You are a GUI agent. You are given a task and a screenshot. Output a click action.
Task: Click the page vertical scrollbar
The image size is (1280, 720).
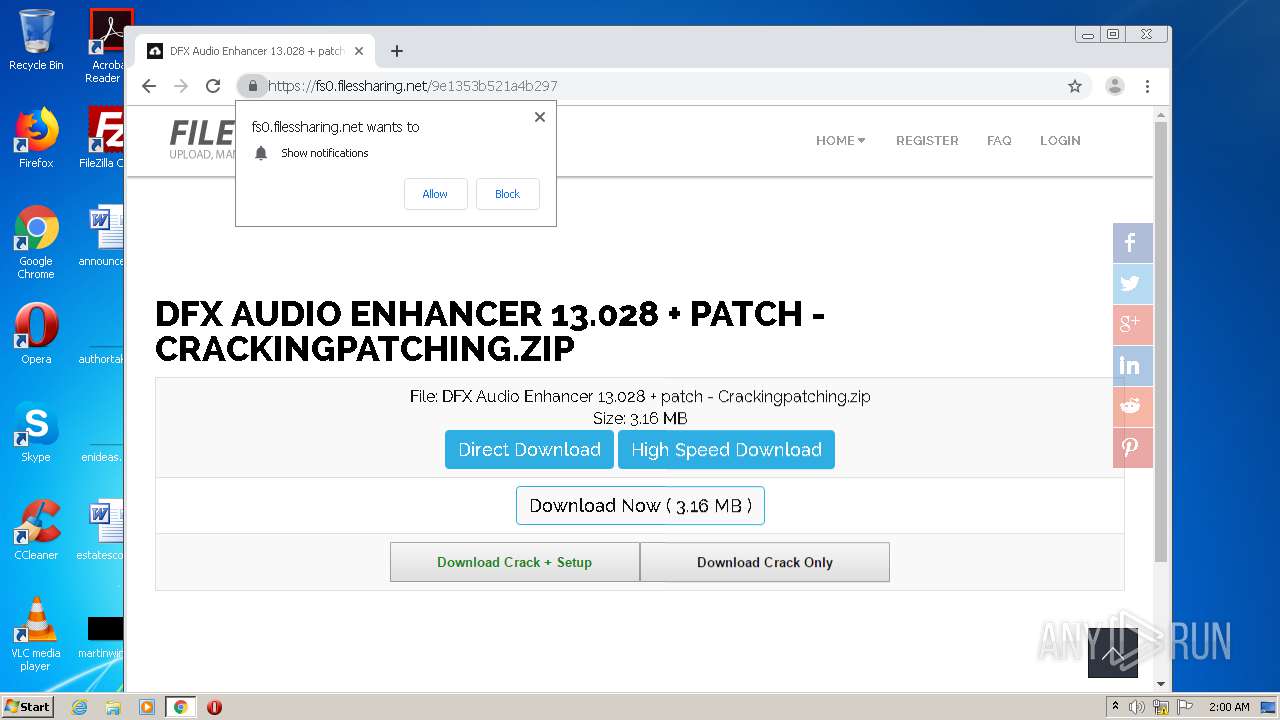(x=1161, y=340)
